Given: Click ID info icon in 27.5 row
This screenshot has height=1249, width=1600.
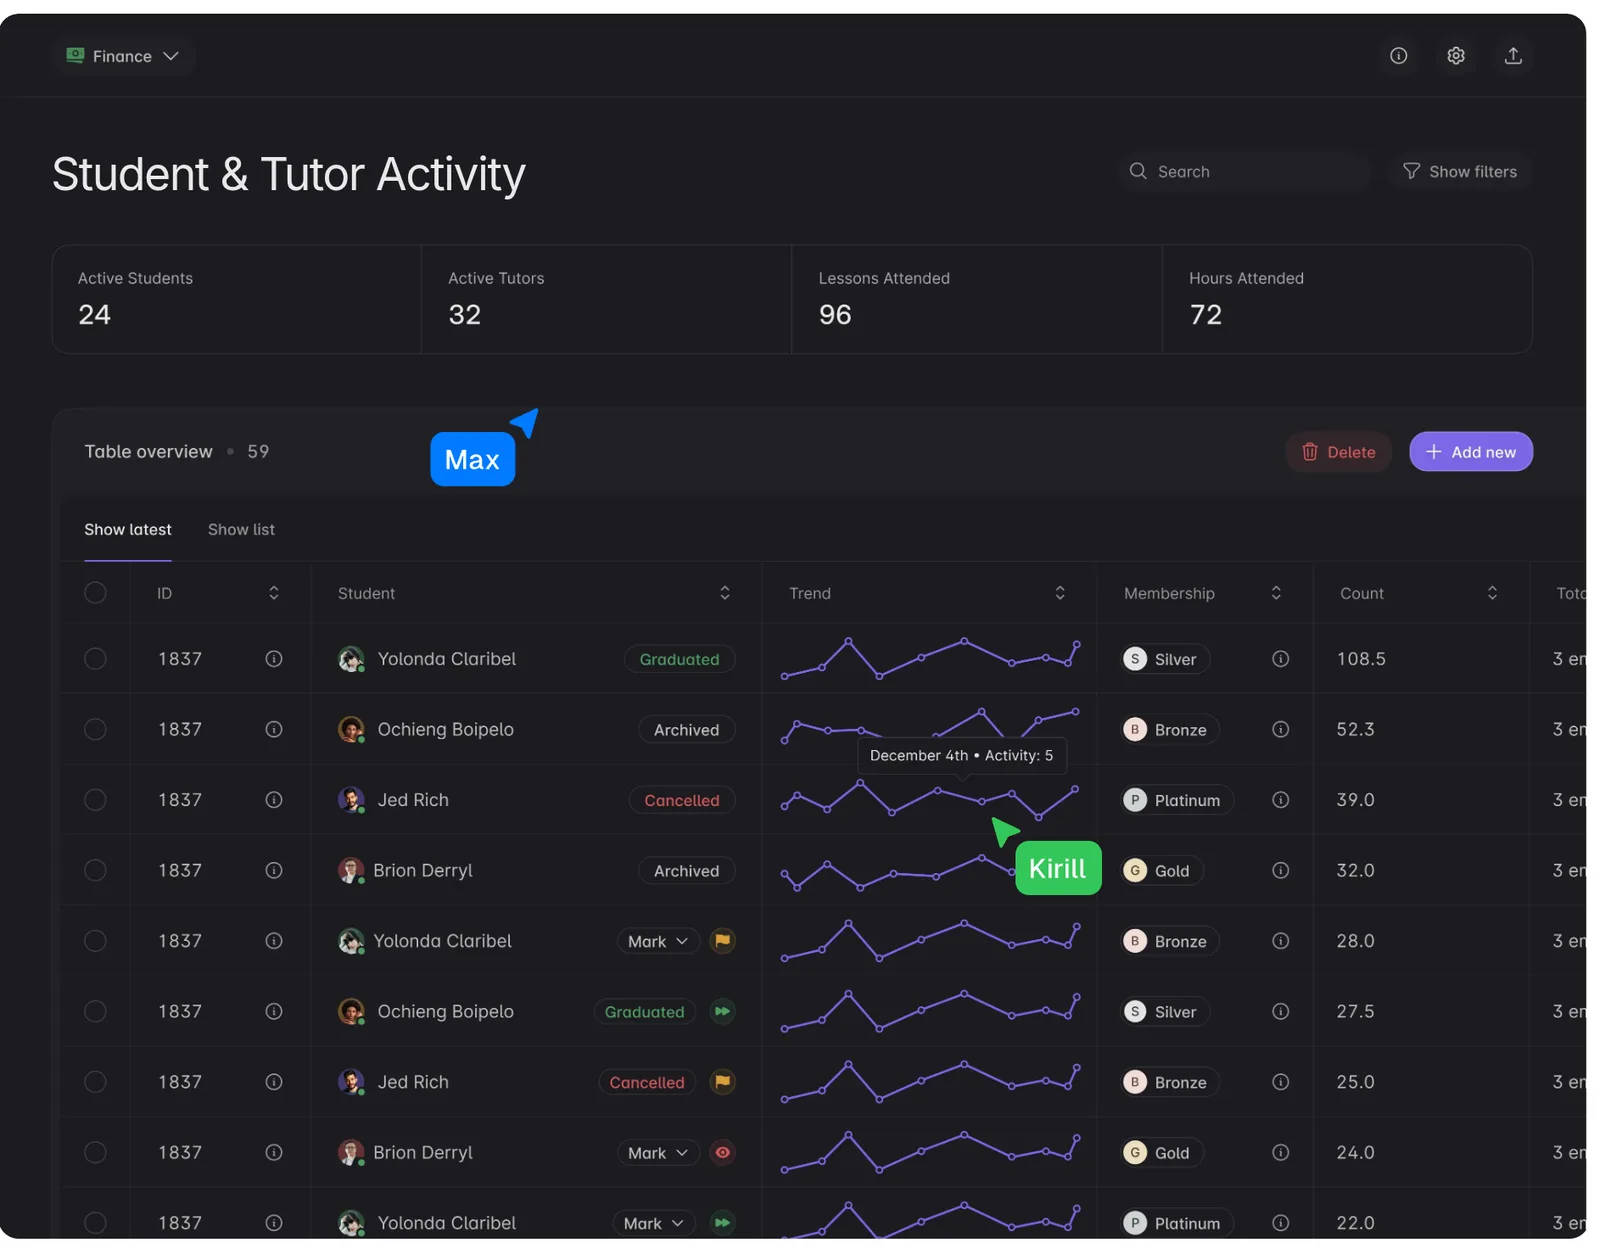Looking at the screenshot, I should 274,1011.
